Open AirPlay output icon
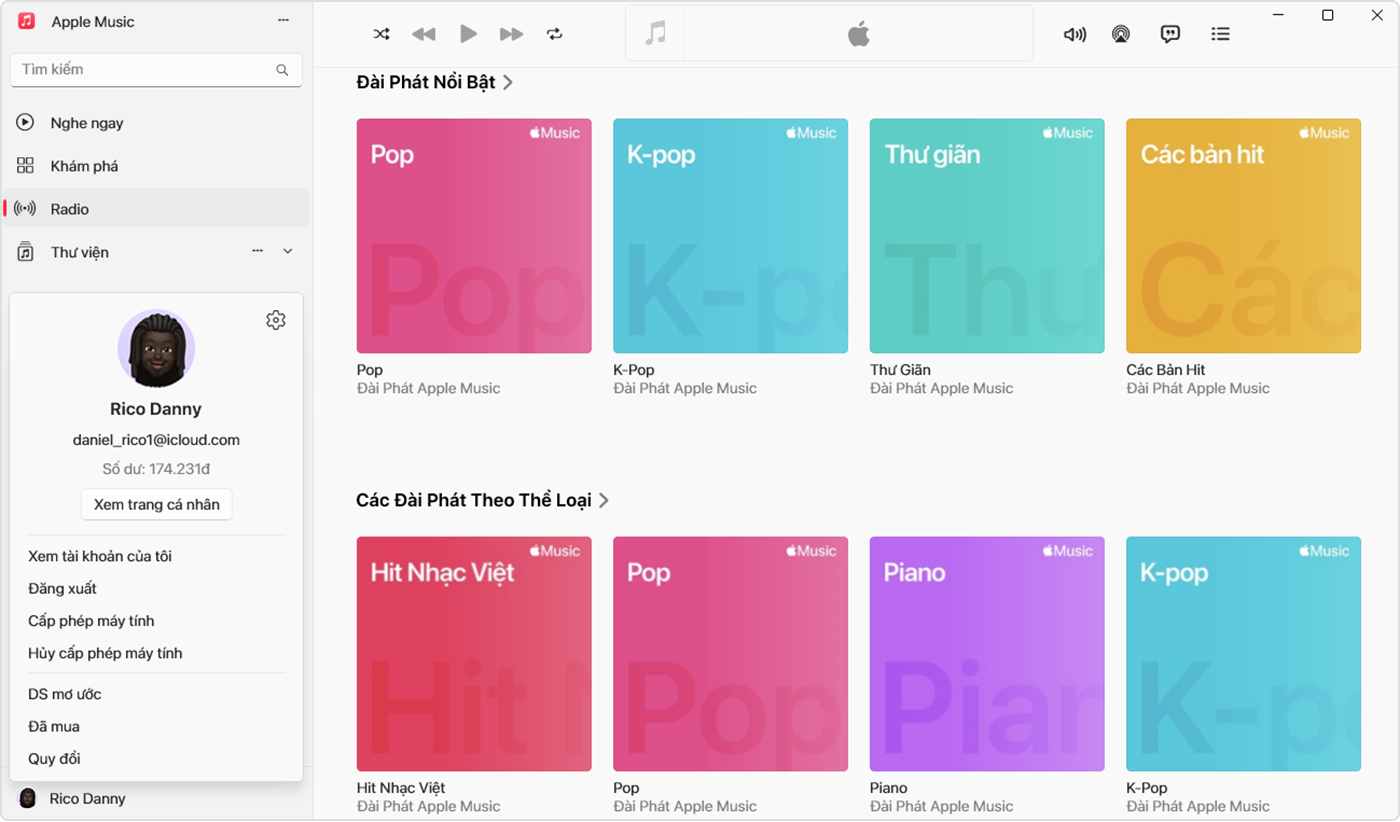The image size is (1400, 822). pos(1121,34)
